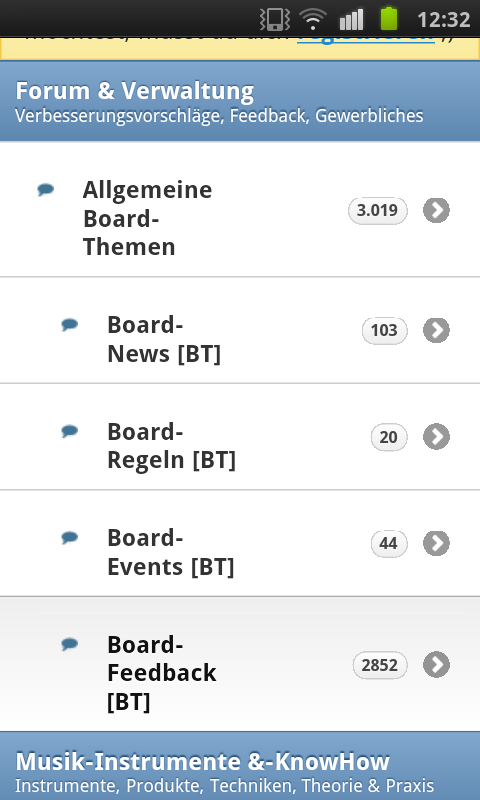Tap the 2852 count badge
480x800 pixels.
380,665
